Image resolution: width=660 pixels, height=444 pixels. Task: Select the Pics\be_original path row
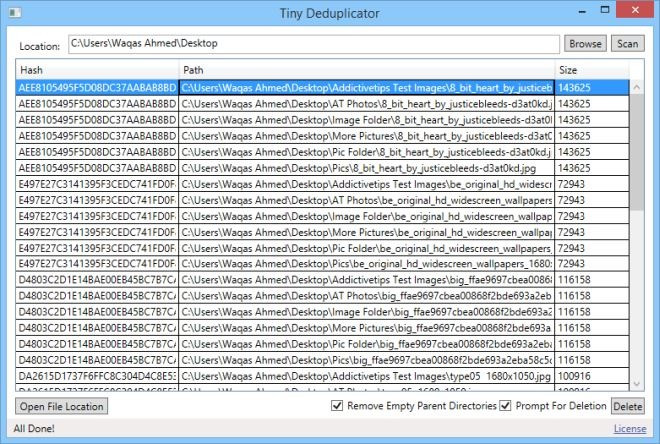pos(367,264)
